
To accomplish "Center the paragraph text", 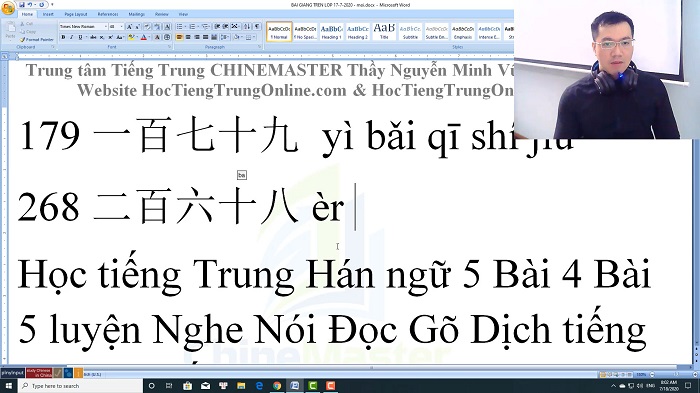I will pyautogui.click(x=188, y=37).
